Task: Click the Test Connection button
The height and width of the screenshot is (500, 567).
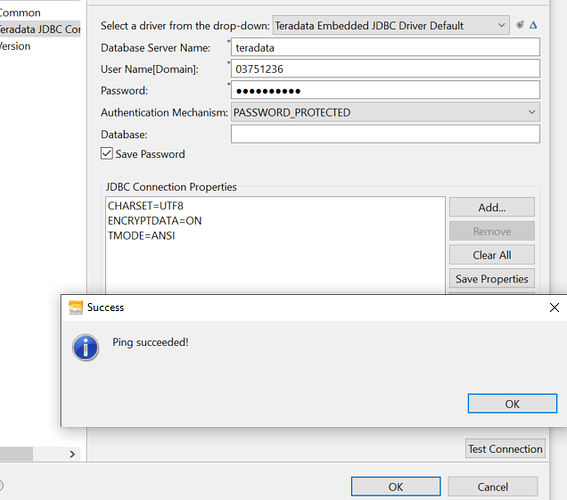Action: (505, 449)
